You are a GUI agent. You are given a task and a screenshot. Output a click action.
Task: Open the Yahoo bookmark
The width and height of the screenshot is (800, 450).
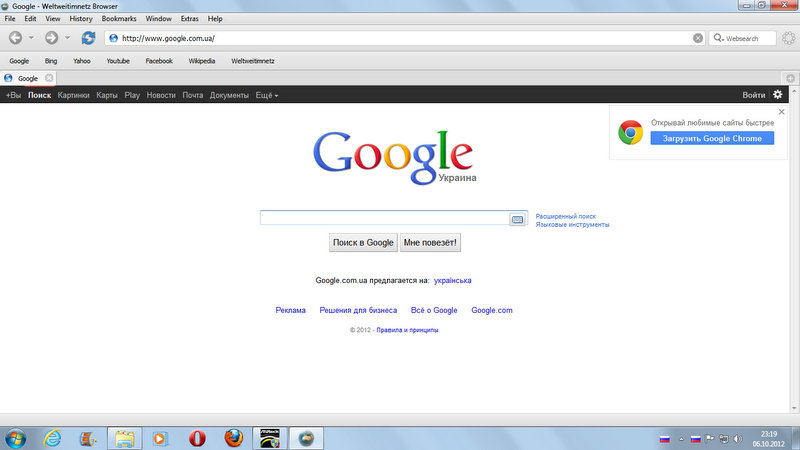pyautogui.click(x=82, y=61)
